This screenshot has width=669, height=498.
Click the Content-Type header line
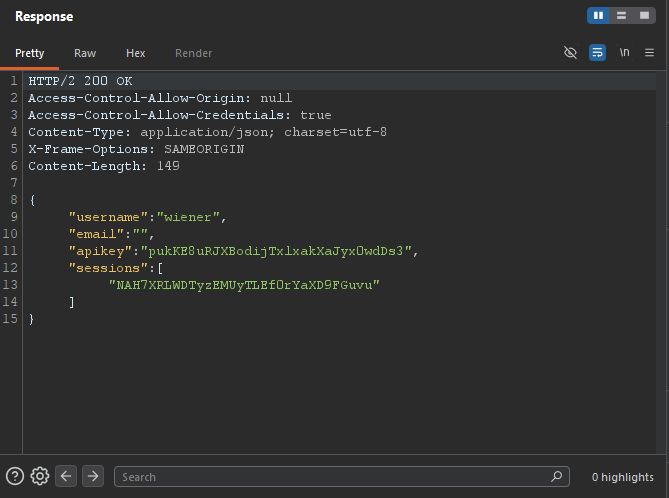[207, 132]
